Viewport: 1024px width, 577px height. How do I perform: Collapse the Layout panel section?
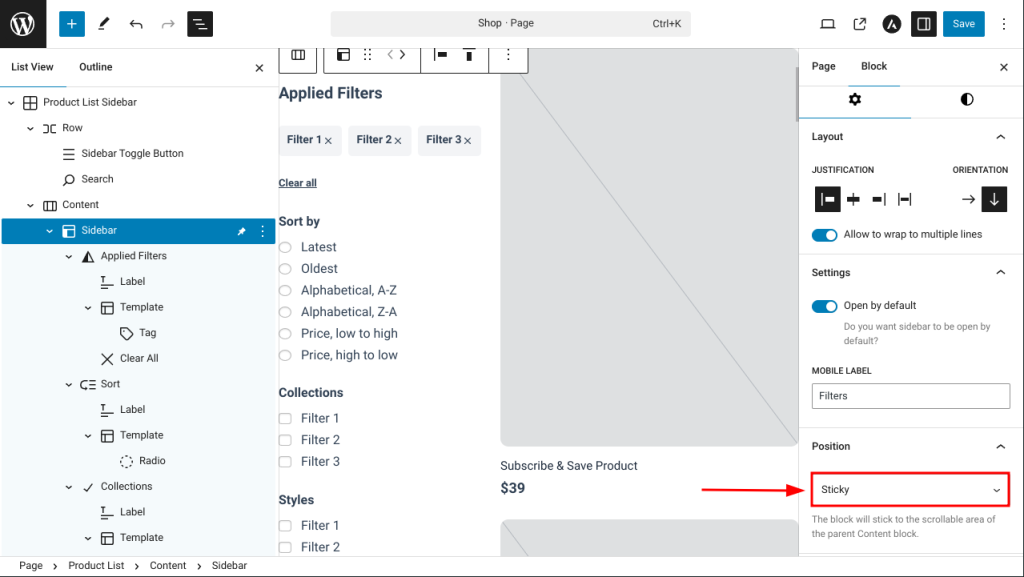coord(1000,137)
